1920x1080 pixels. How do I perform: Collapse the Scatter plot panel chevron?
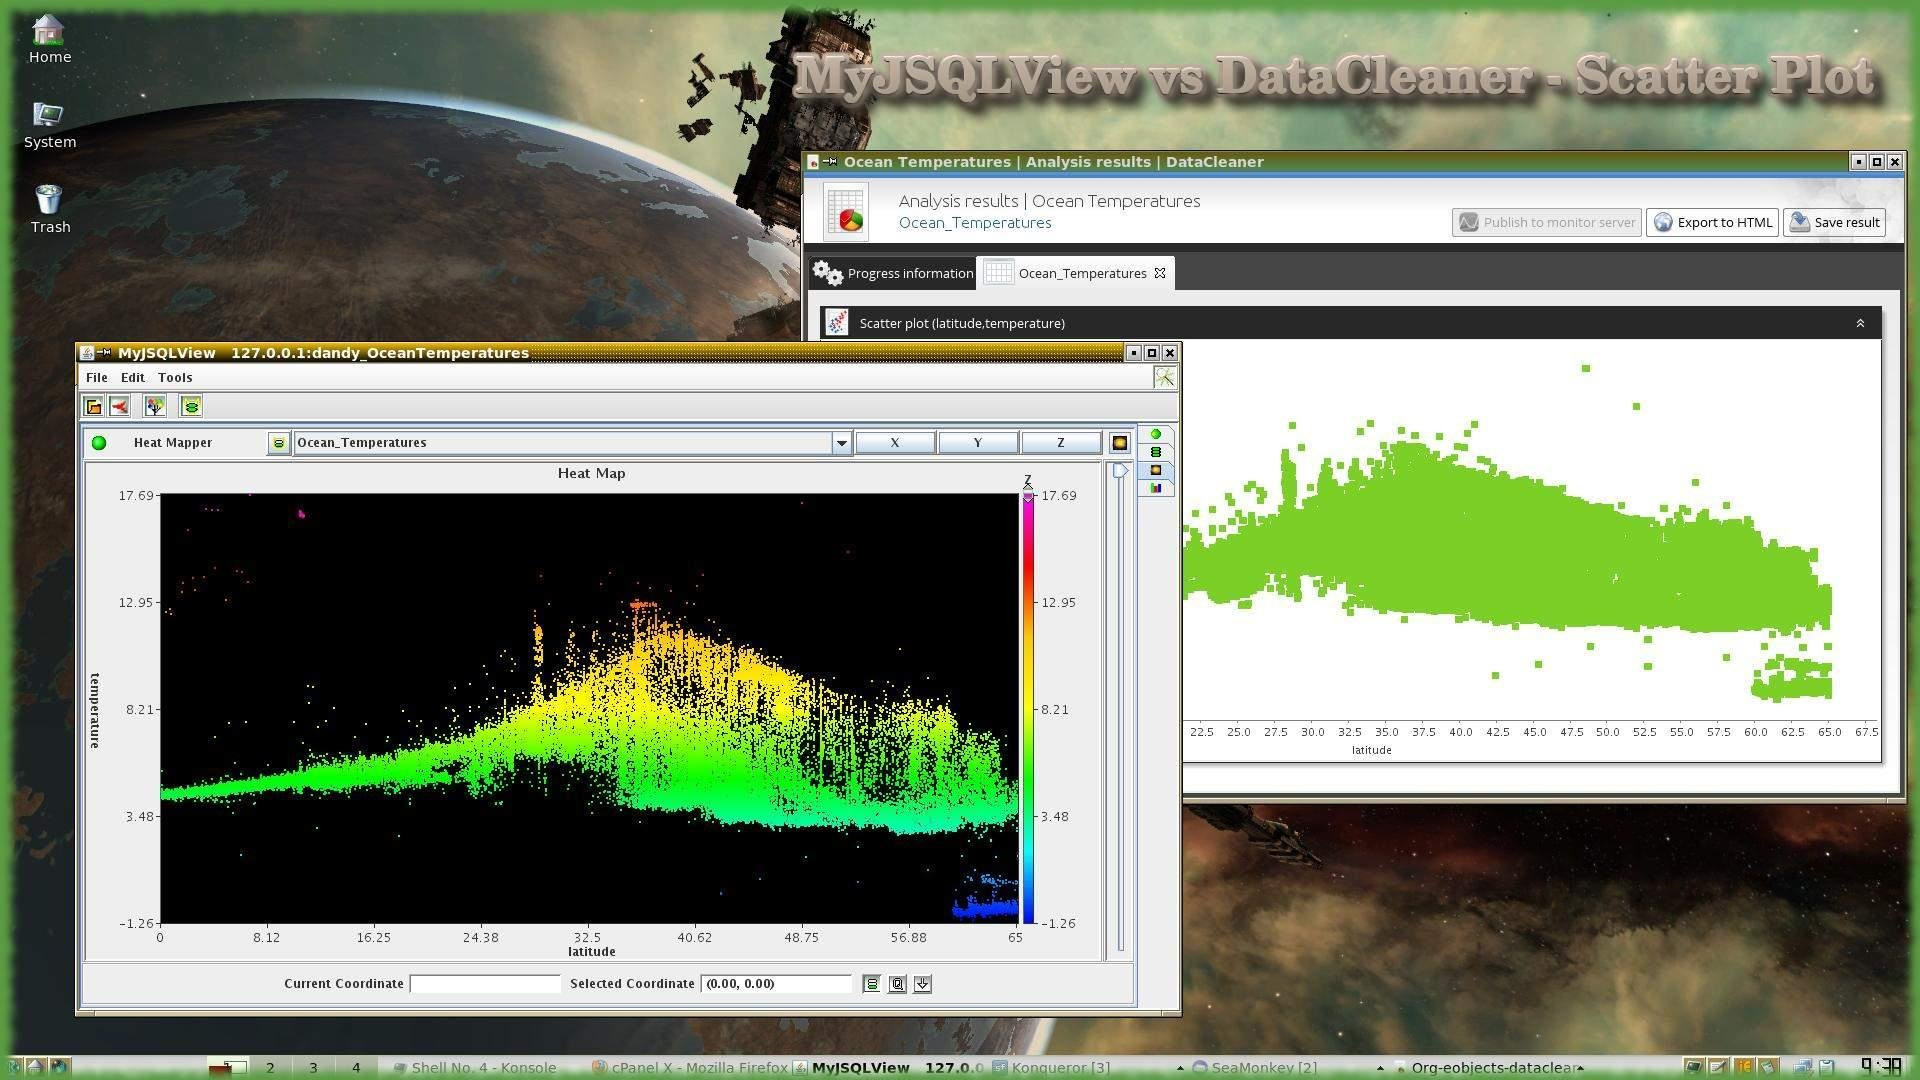1860,323
